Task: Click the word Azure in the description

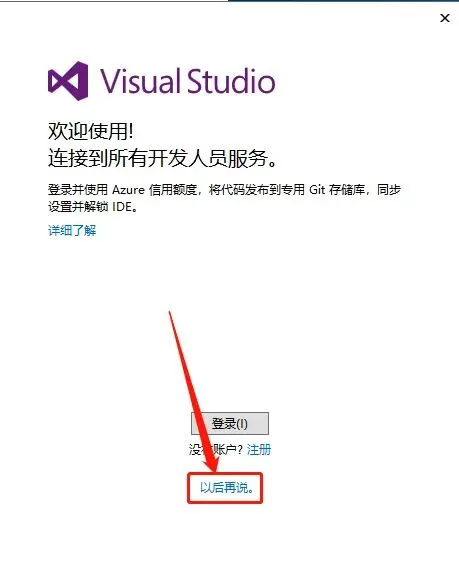Action: pos(128,189)
